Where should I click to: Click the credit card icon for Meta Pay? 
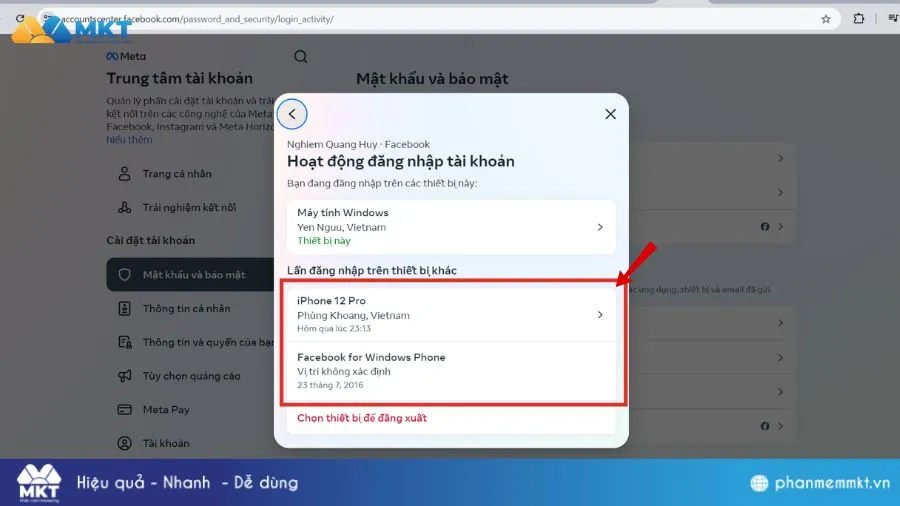coord(125,409)
